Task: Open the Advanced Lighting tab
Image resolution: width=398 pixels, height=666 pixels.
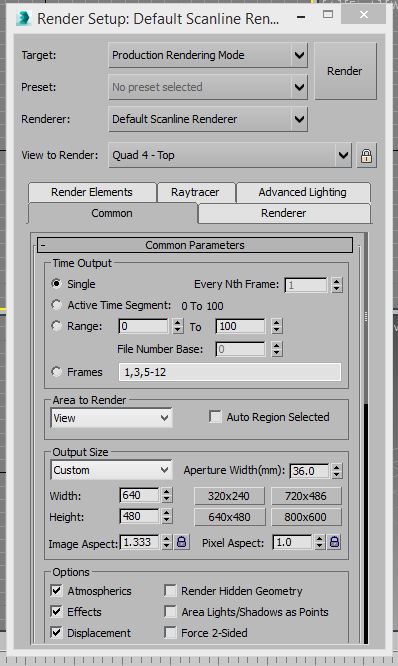Action: [x=302, y=192]
